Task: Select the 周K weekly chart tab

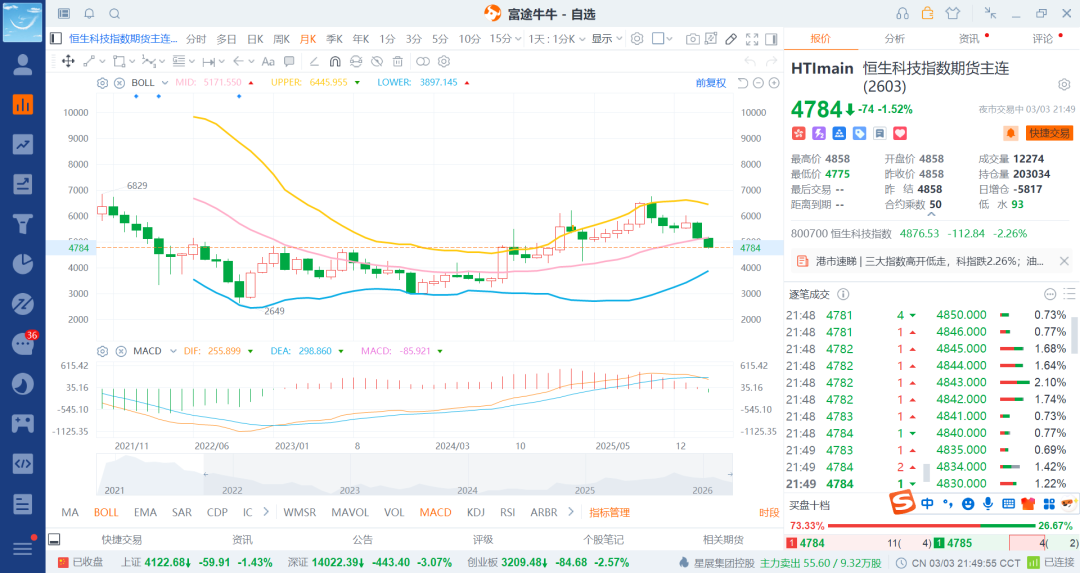Action: (x=281, y=39)
